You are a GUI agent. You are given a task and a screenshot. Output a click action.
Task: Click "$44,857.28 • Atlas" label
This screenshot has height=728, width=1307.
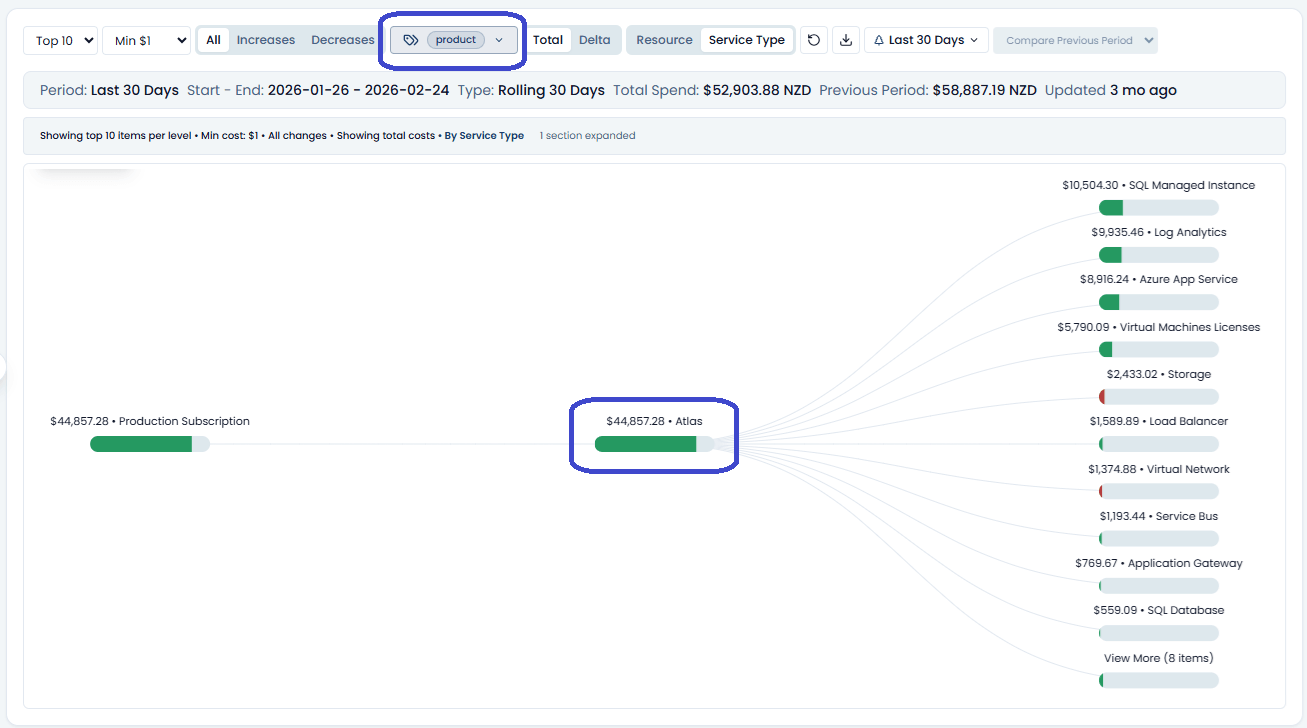point(654,421)
